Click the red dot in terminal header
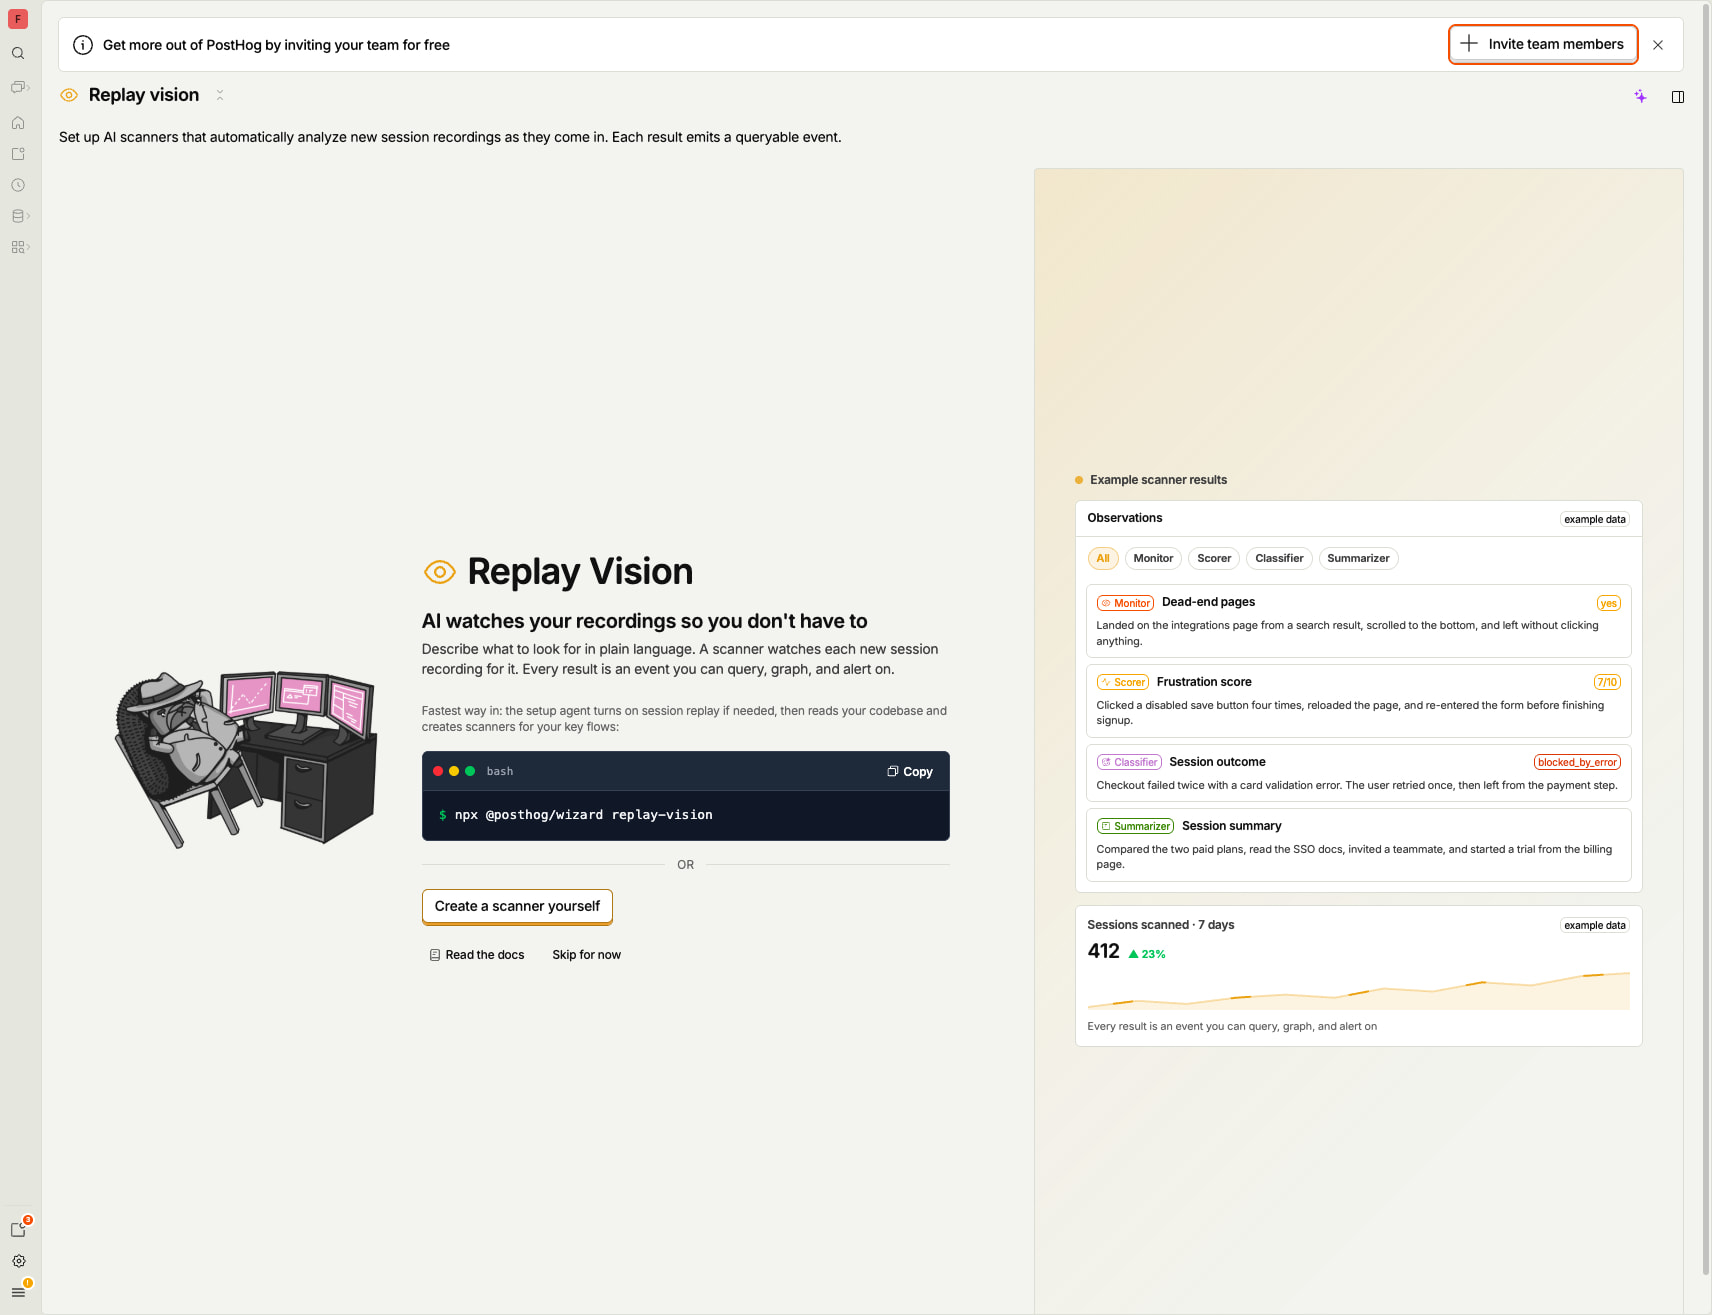 [438, 771]
